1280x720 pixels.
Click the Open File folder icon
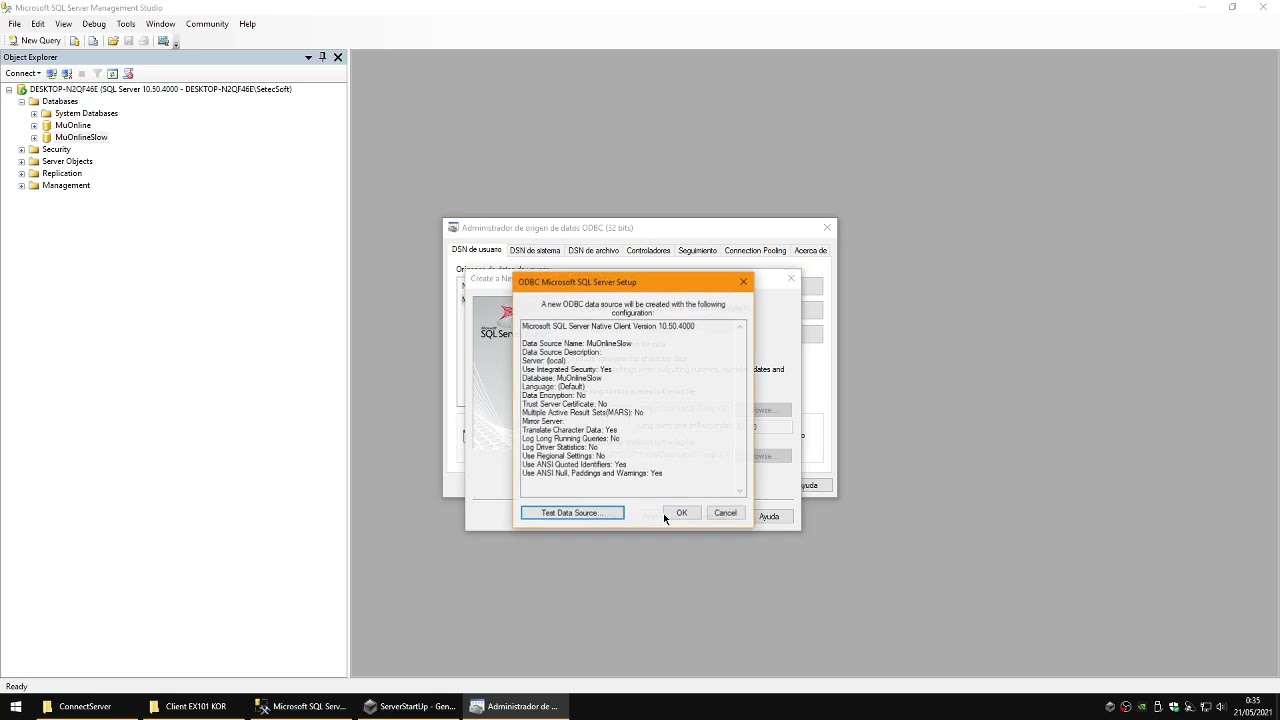pos(113,41)
